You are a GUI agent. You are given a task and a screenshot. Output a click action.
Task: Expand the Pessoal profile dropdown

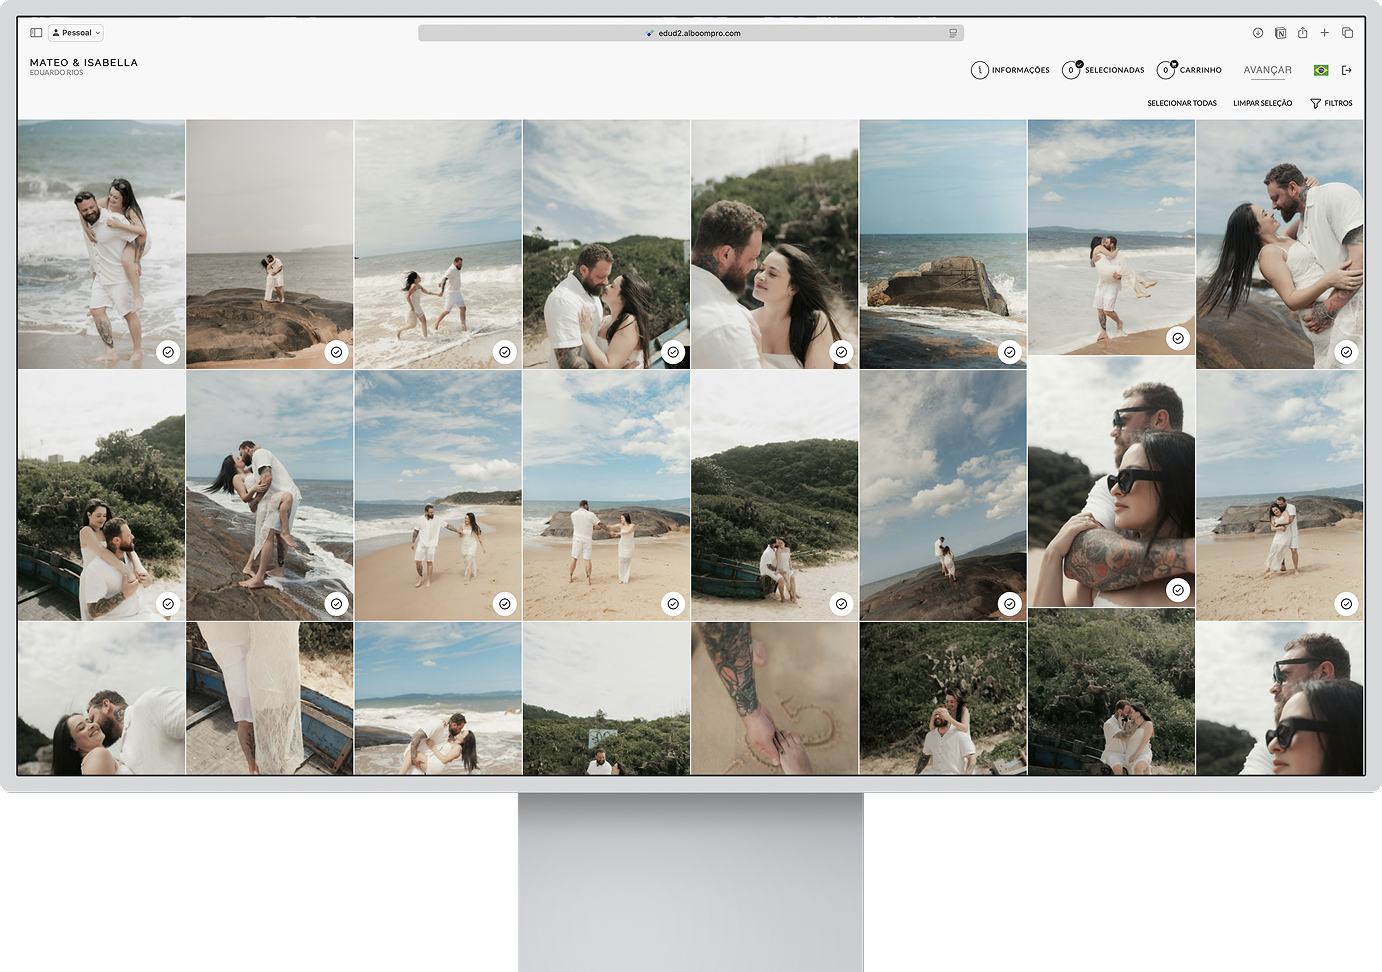click(x=77, y=33)
